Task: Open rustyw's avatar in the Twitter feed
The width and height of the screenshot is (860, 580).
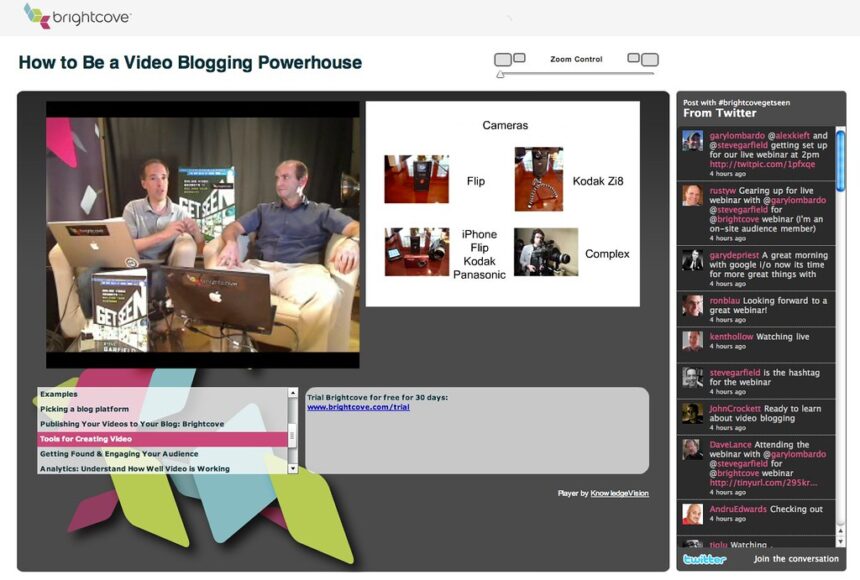Action: 693,195
